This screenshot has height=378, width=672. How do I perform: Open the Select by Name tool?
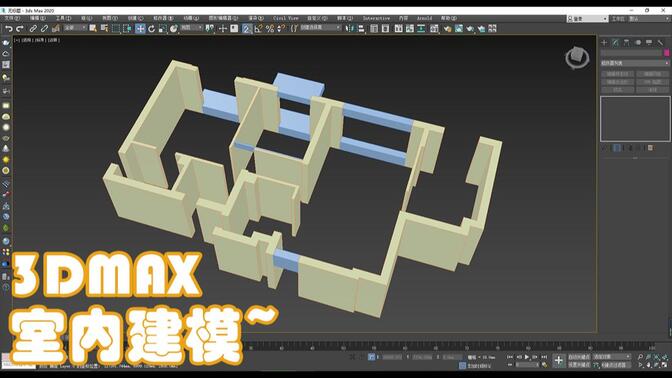(104, 29)
